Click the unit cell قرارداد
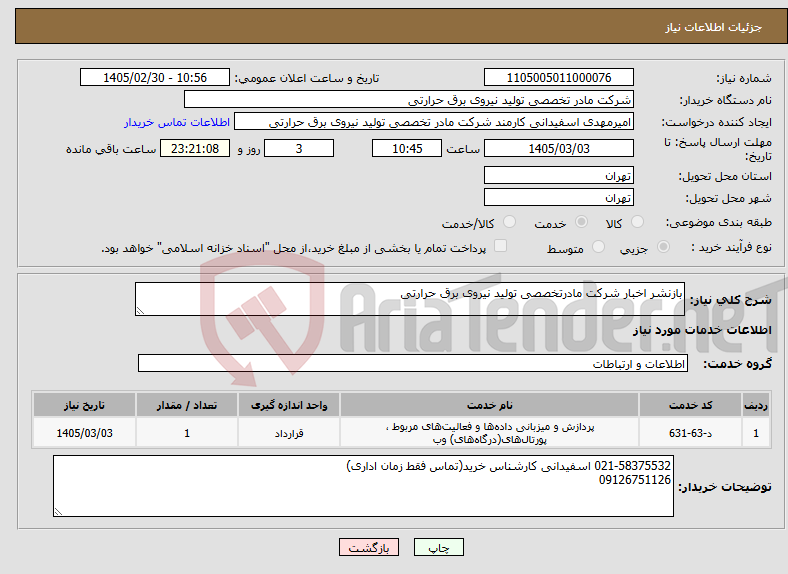Viewport: 788px width, 574px height. [289, 433]
